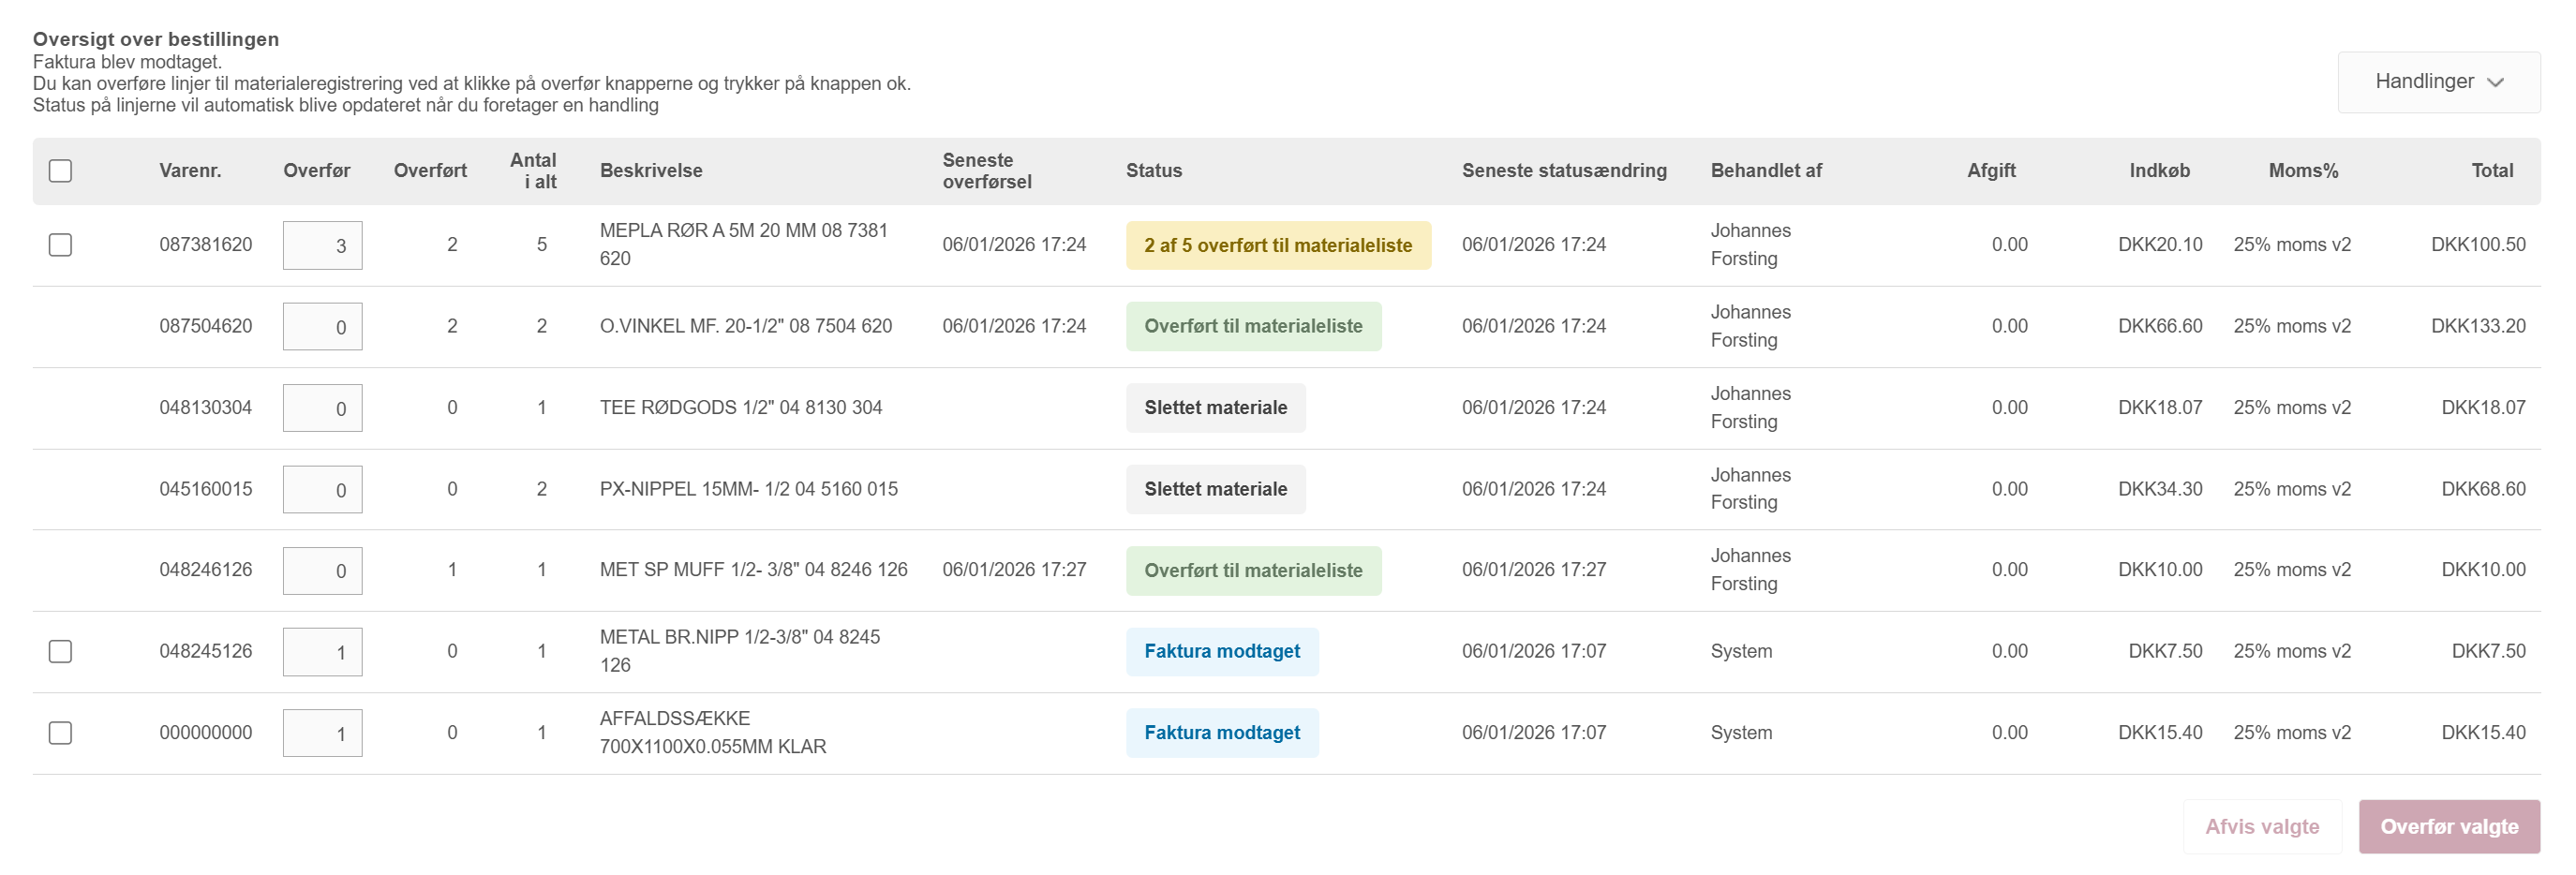This screenshot has height=875, width=2576.
Task: Click the Overfør valgte button
Action: point(2448,827)
